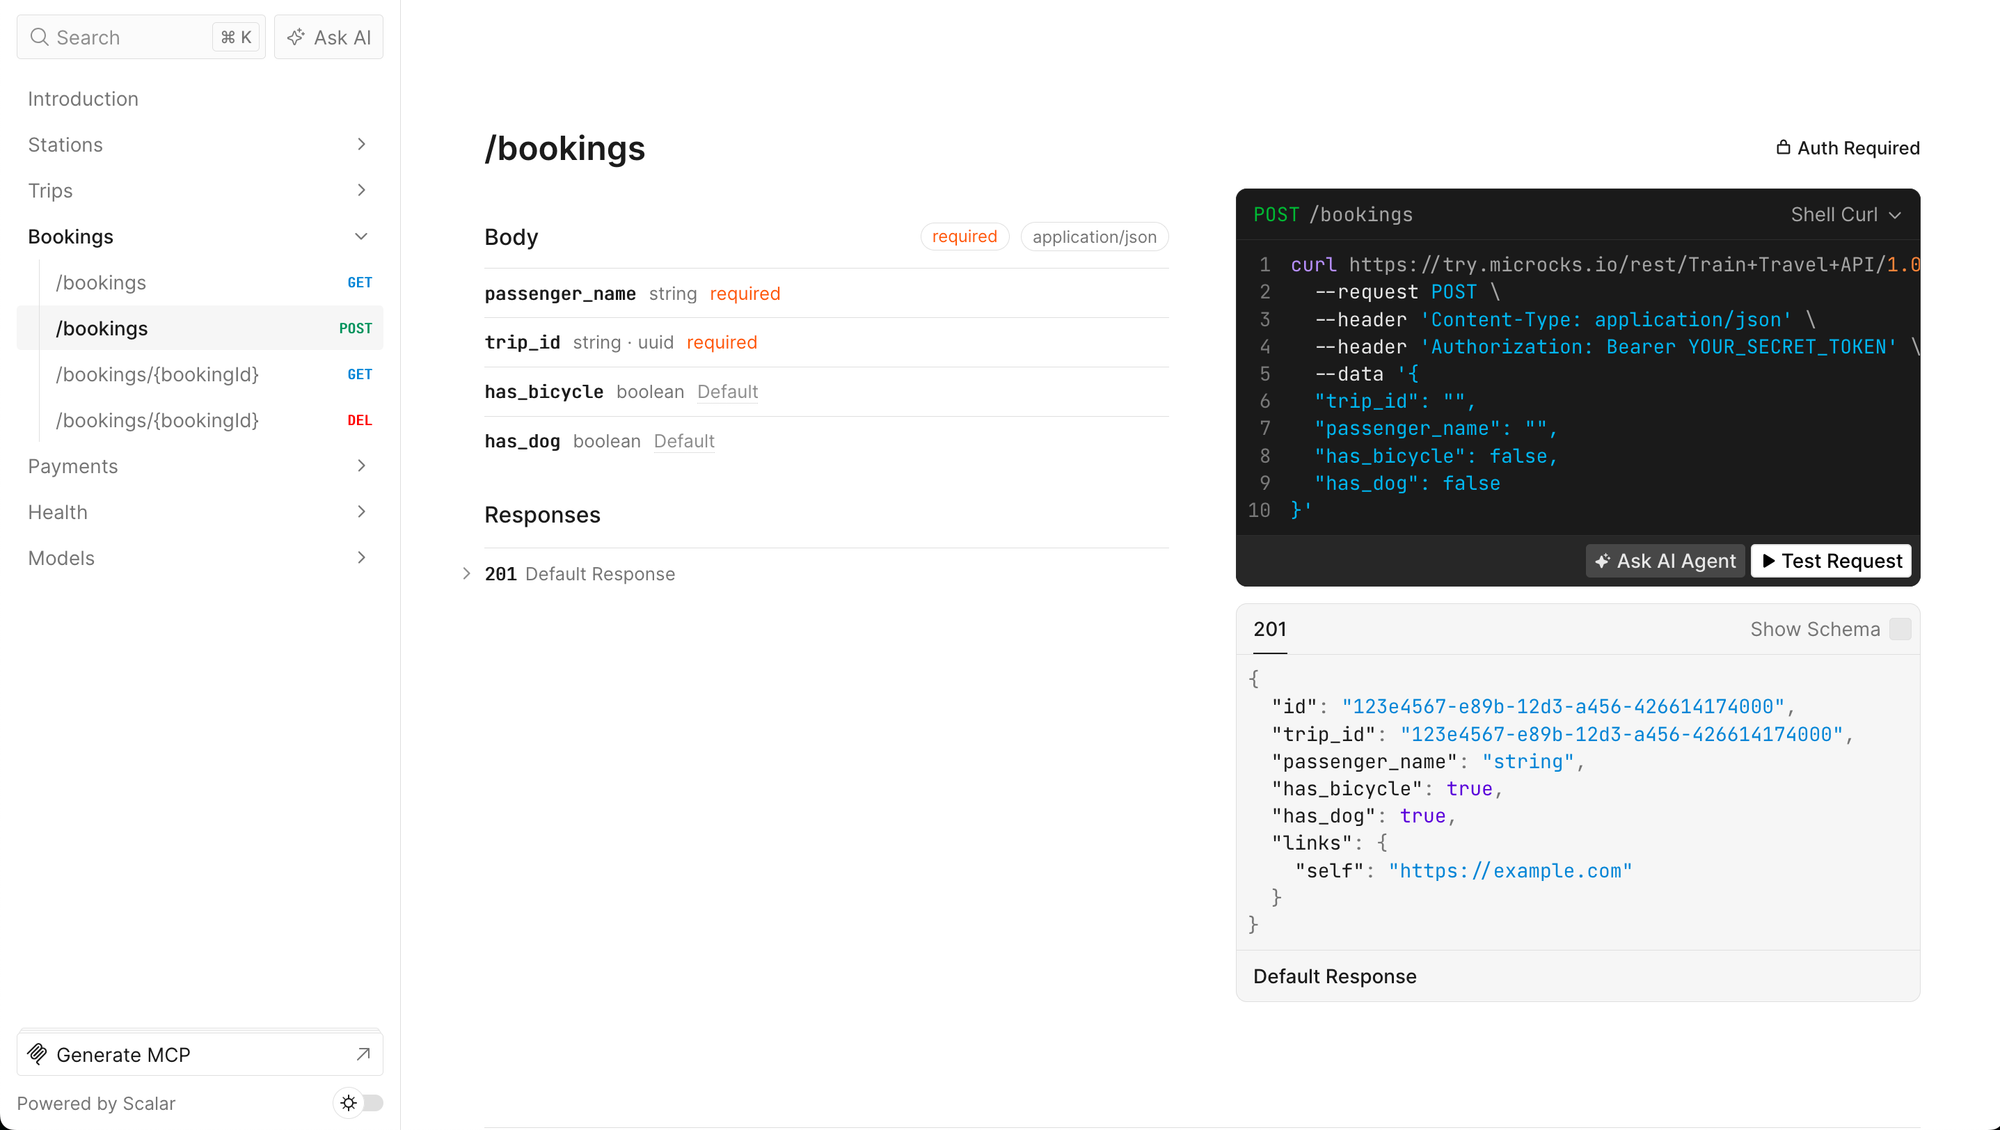Expand the Stations section chevron
Viewport: 2000px width, 1130px height.
(361, 144)
